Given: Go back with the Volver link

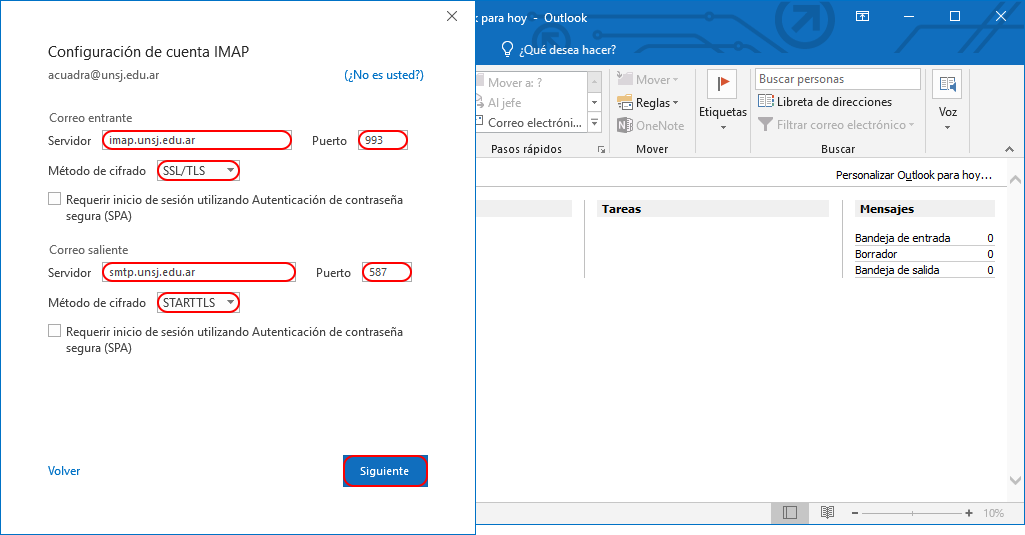Looking at the screenshot, I should coord(64,471).
